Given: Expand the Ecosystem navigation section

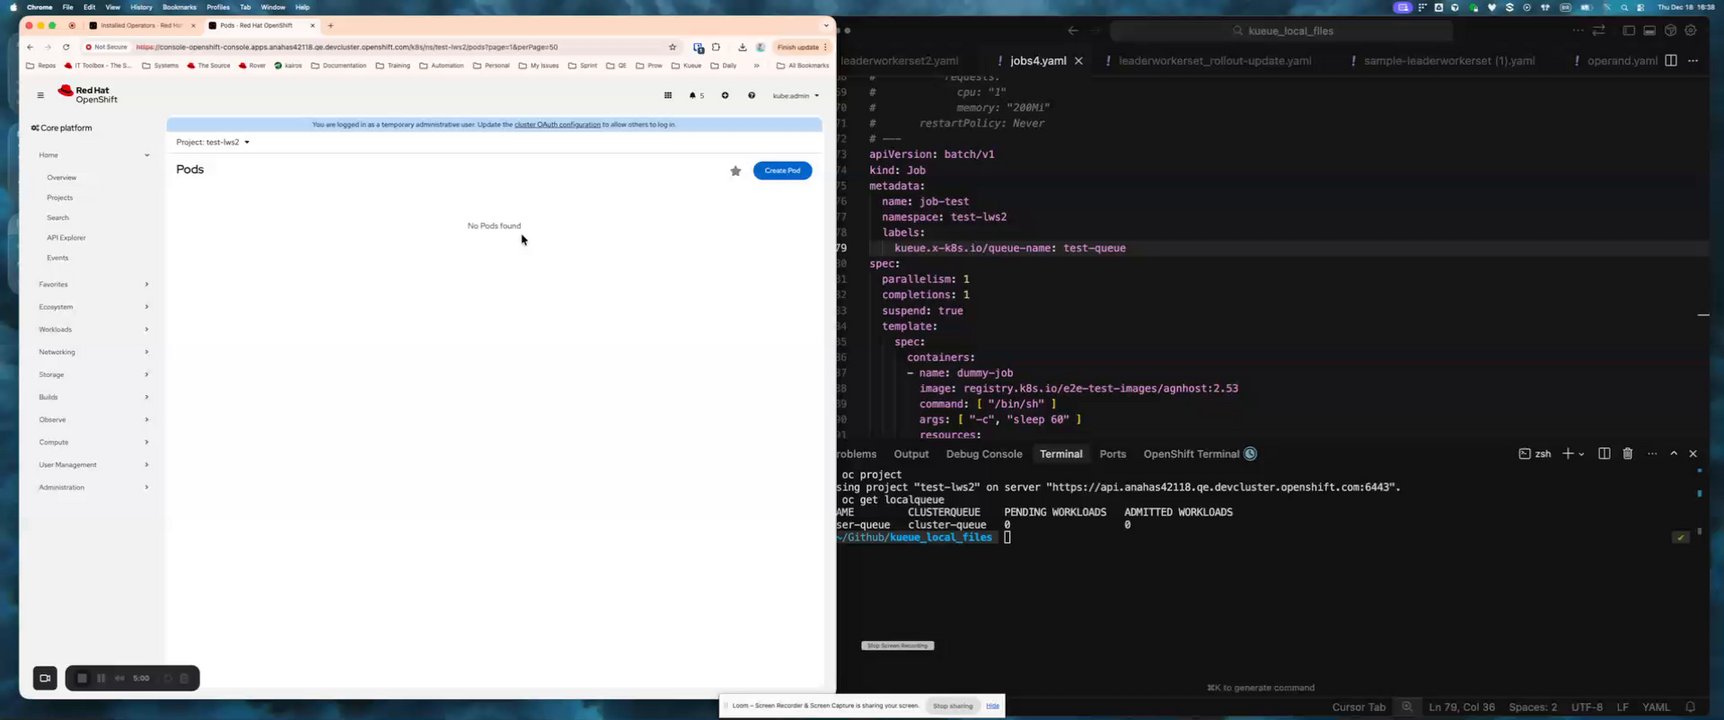Looking at the screenshot, I should pyautogui.click(x=94, y=307).
